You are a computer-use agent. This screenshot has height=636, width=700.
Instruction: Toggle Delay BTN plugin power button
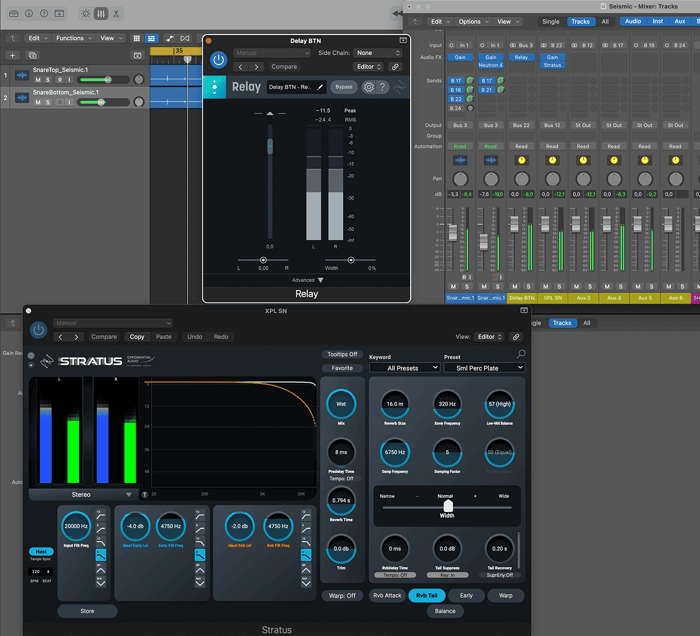tap(218, 60)
